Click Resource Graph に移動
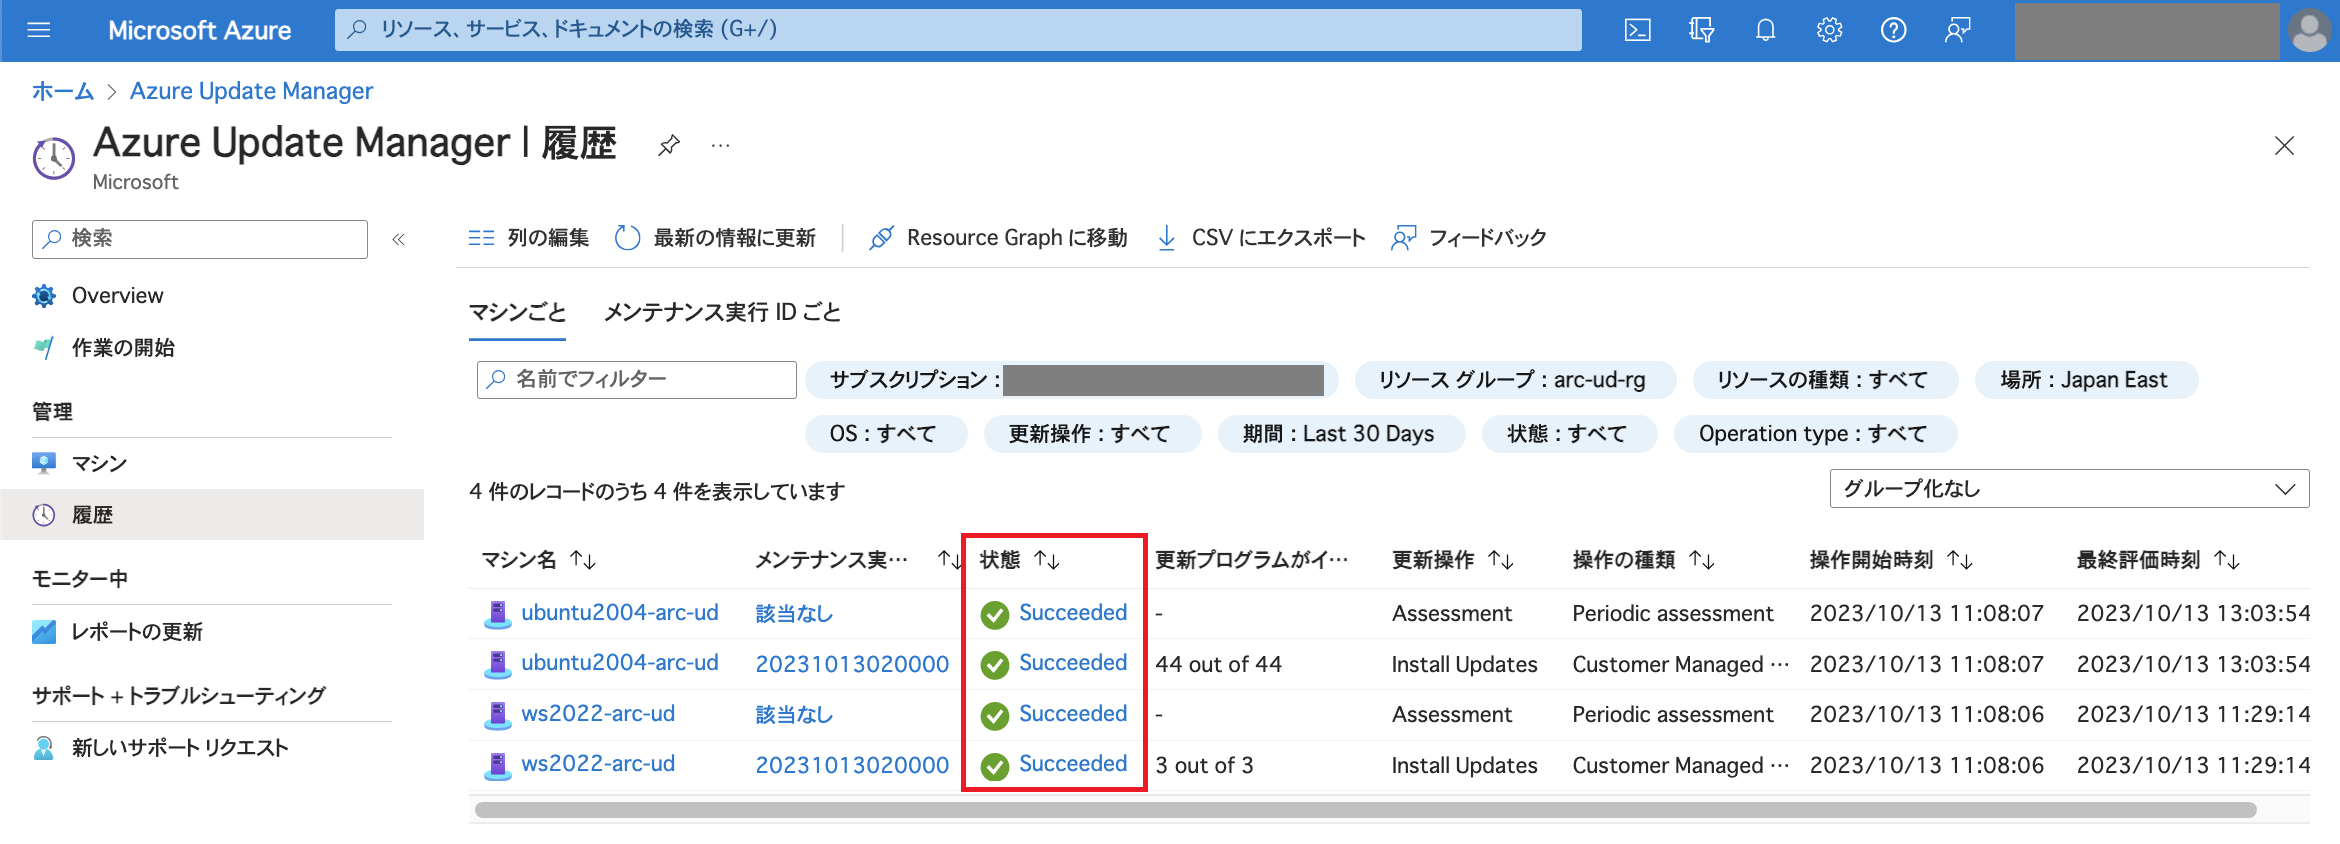 pos(998,238)
